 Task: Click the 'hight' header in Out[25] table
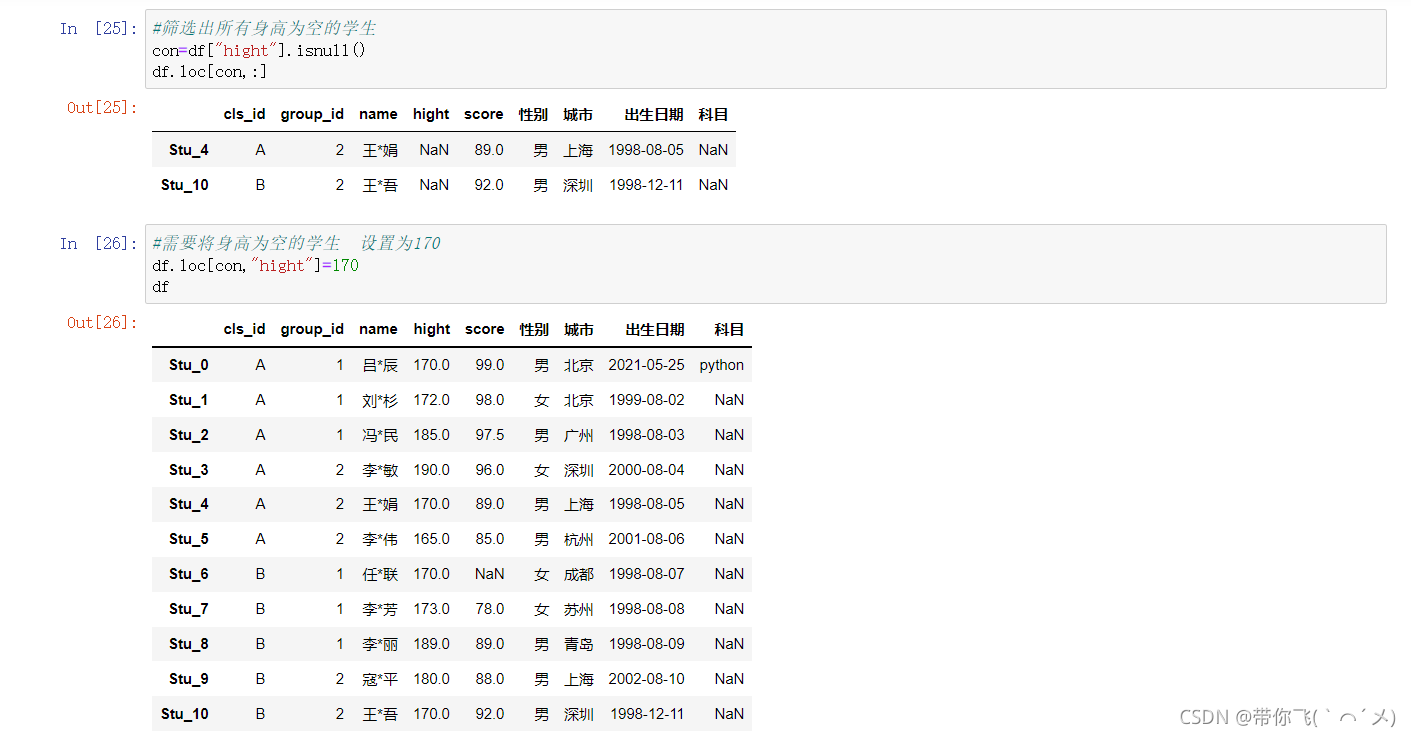pyautogui.click(x=431, y=115)
